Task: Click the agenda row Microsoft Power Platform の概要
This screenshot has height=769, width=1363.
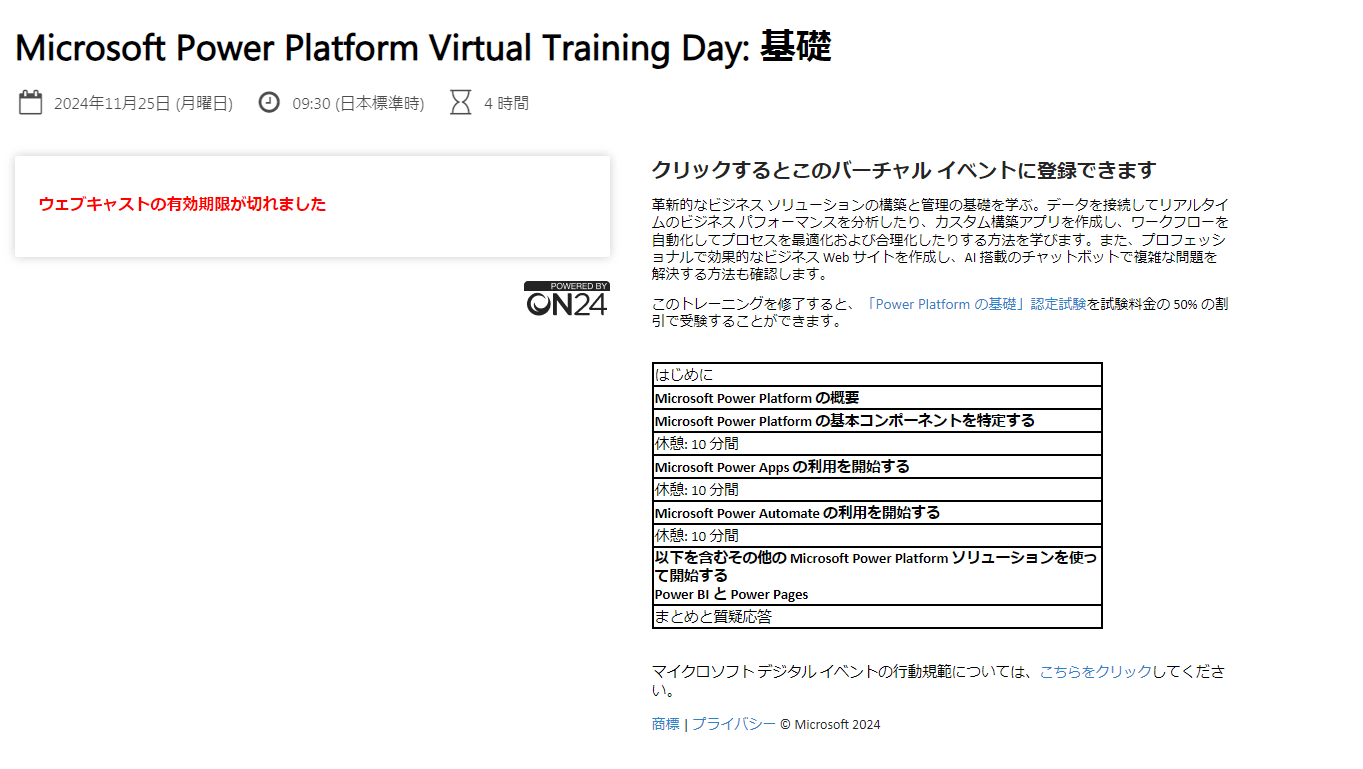Action: (877, 398)
